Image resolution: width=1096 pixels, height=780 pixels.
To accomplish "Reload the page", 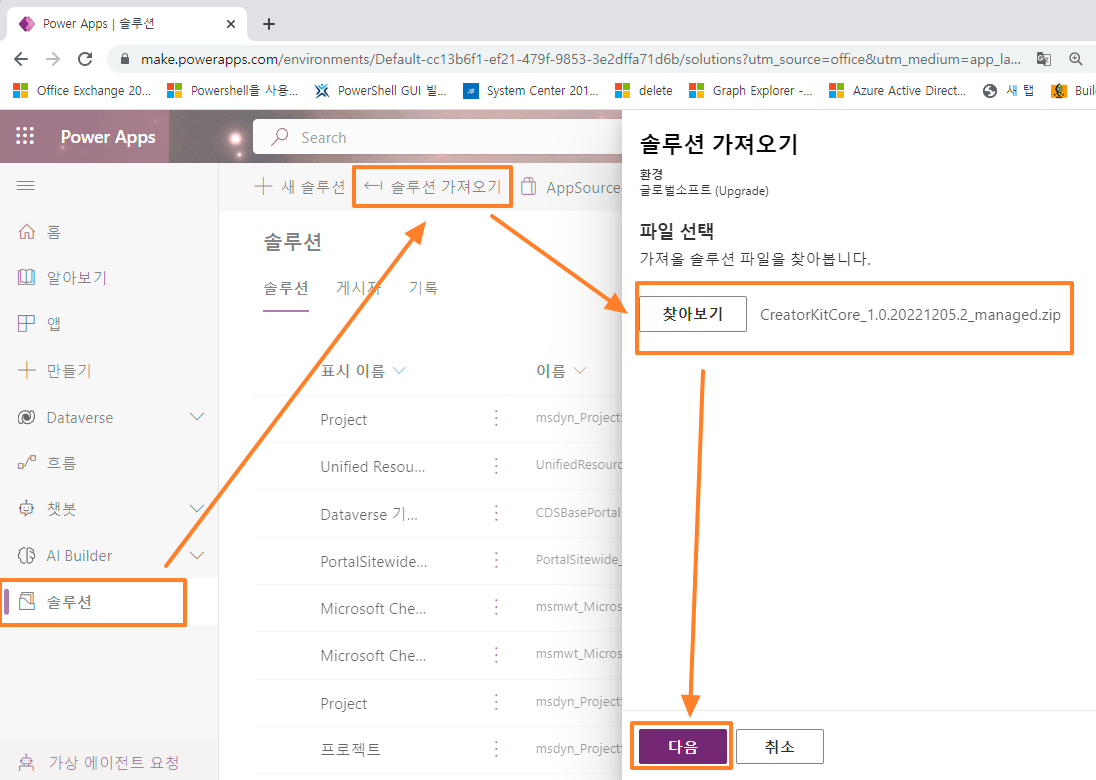I will [x=85, y=59].
